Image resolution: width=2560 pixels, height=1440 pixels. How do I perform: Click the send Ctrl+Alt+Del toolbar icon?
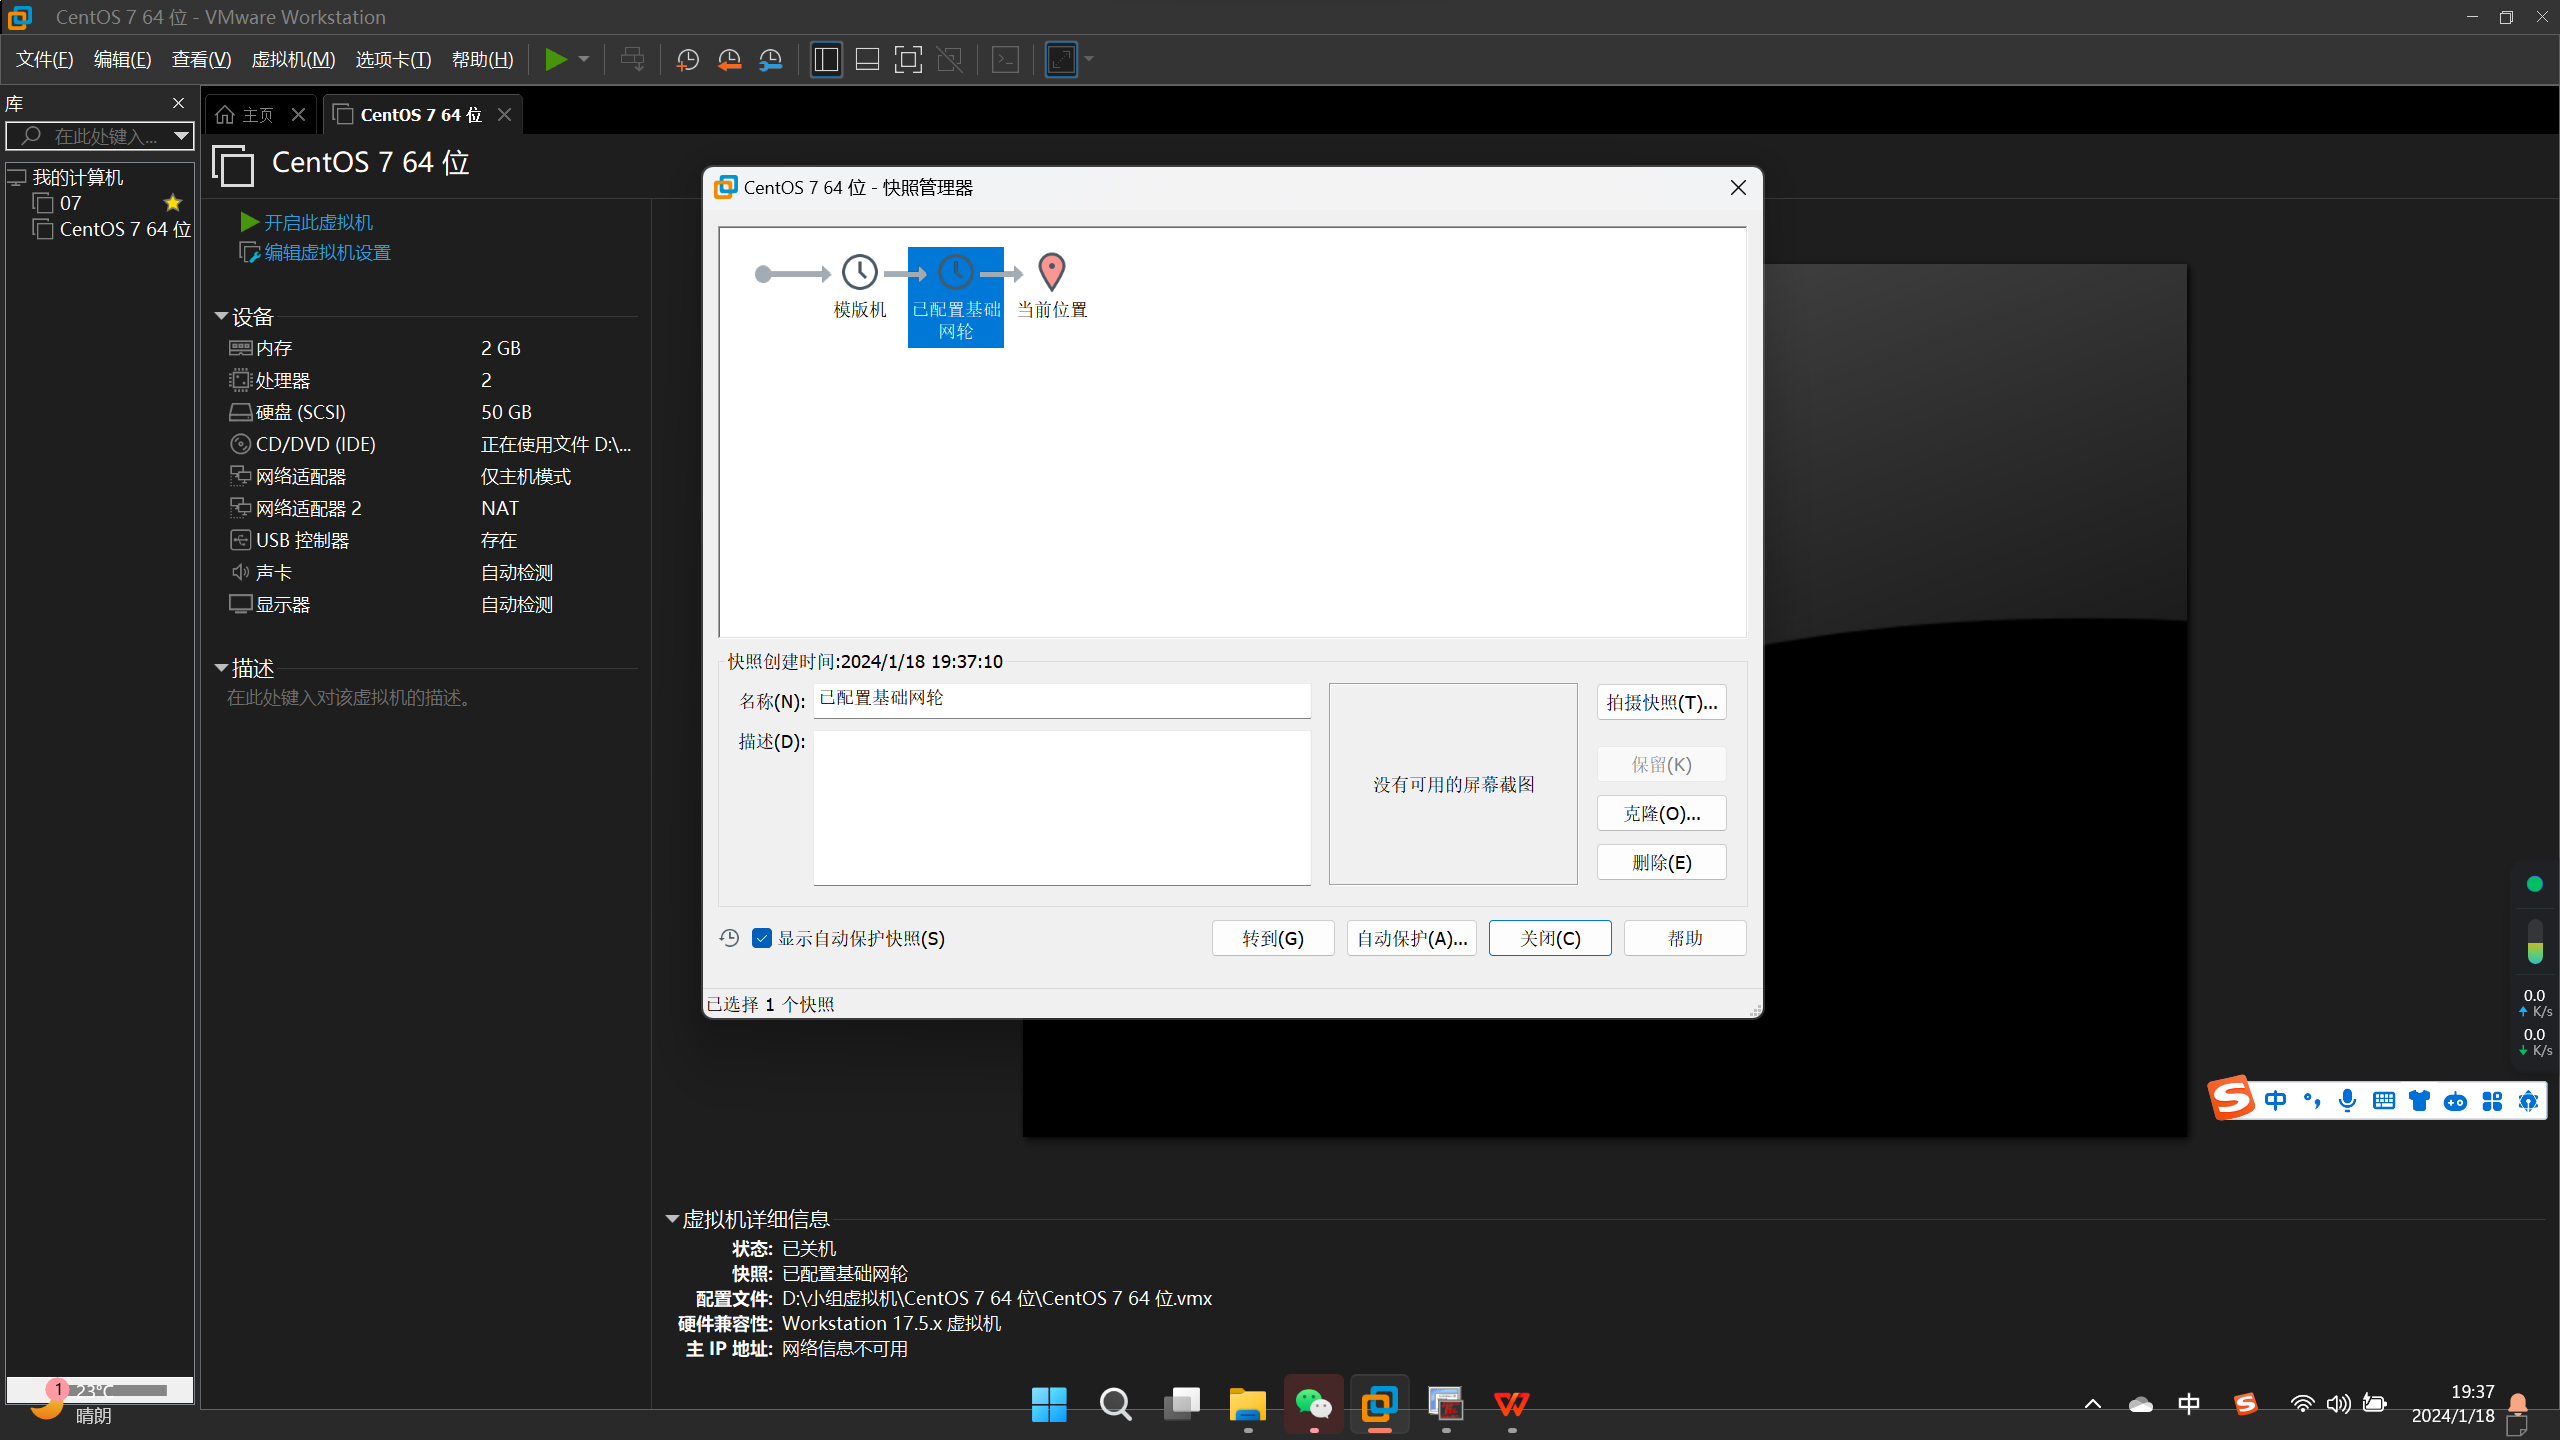click(x=632, y=60)
